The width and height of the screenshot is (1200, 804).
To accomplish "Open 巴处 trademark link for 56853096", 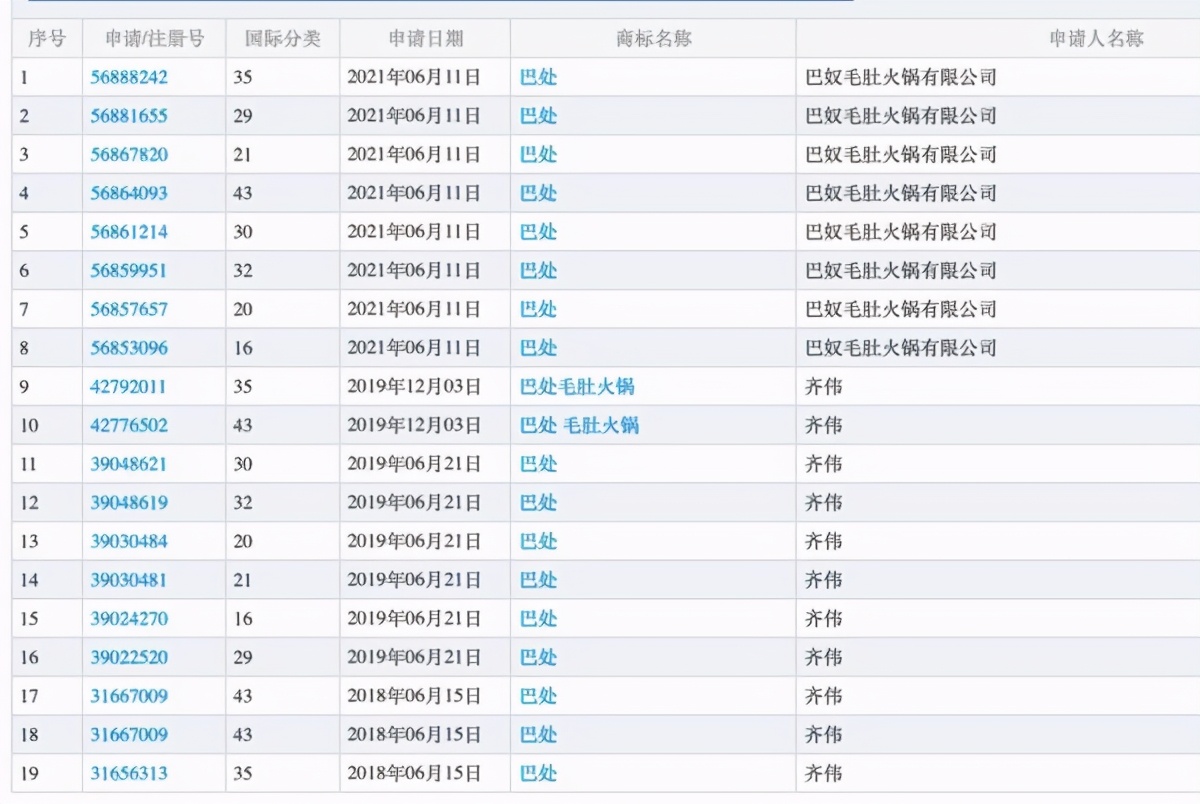I will pyautogui.click(x=538, y=348).
